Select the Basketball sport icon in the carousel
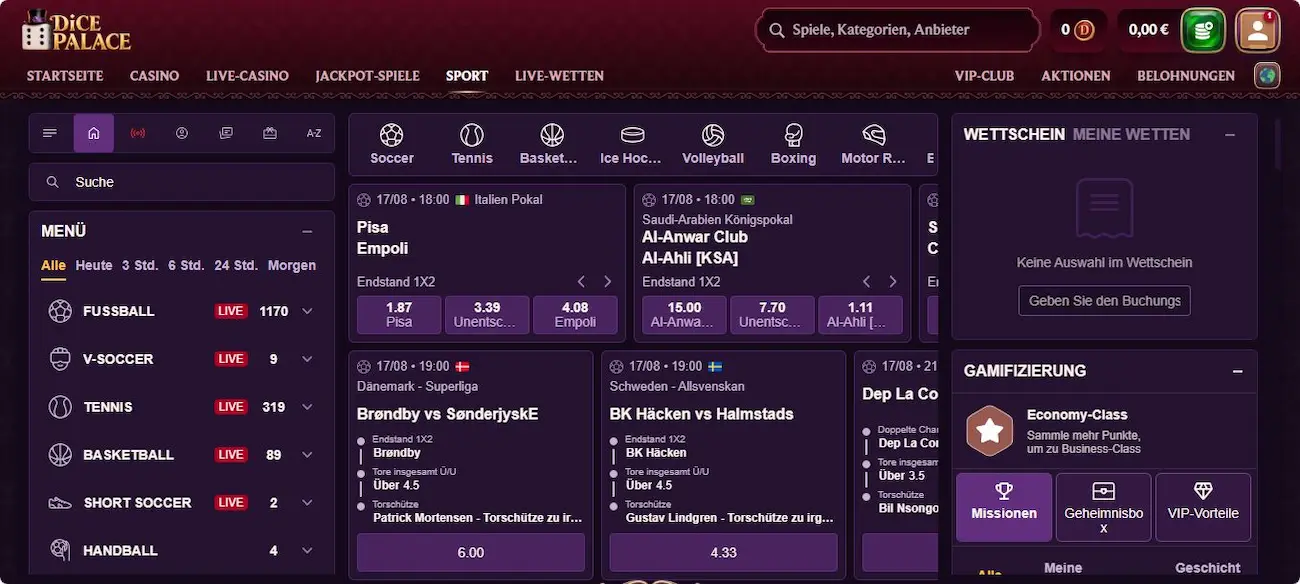The image size is (1300, 584). [549, 144]
